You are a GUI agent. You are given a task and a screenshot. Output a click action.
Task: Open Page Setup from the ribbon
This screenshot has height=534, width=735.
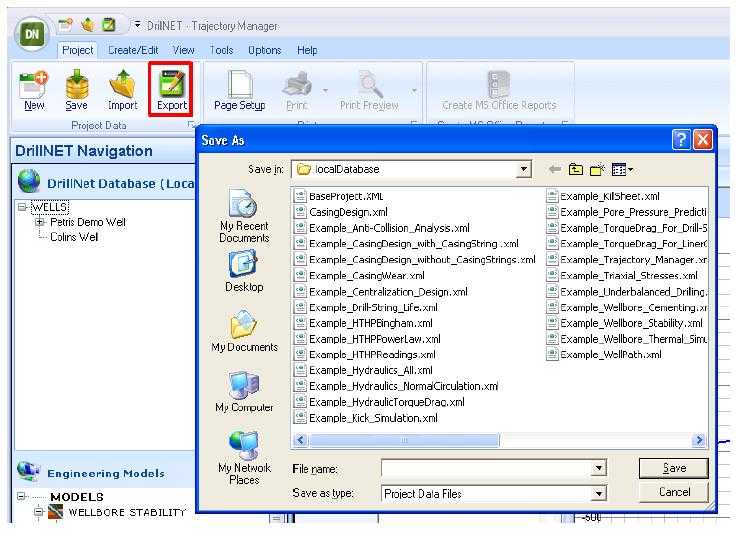pyautogui.click(x=240, y=90)
